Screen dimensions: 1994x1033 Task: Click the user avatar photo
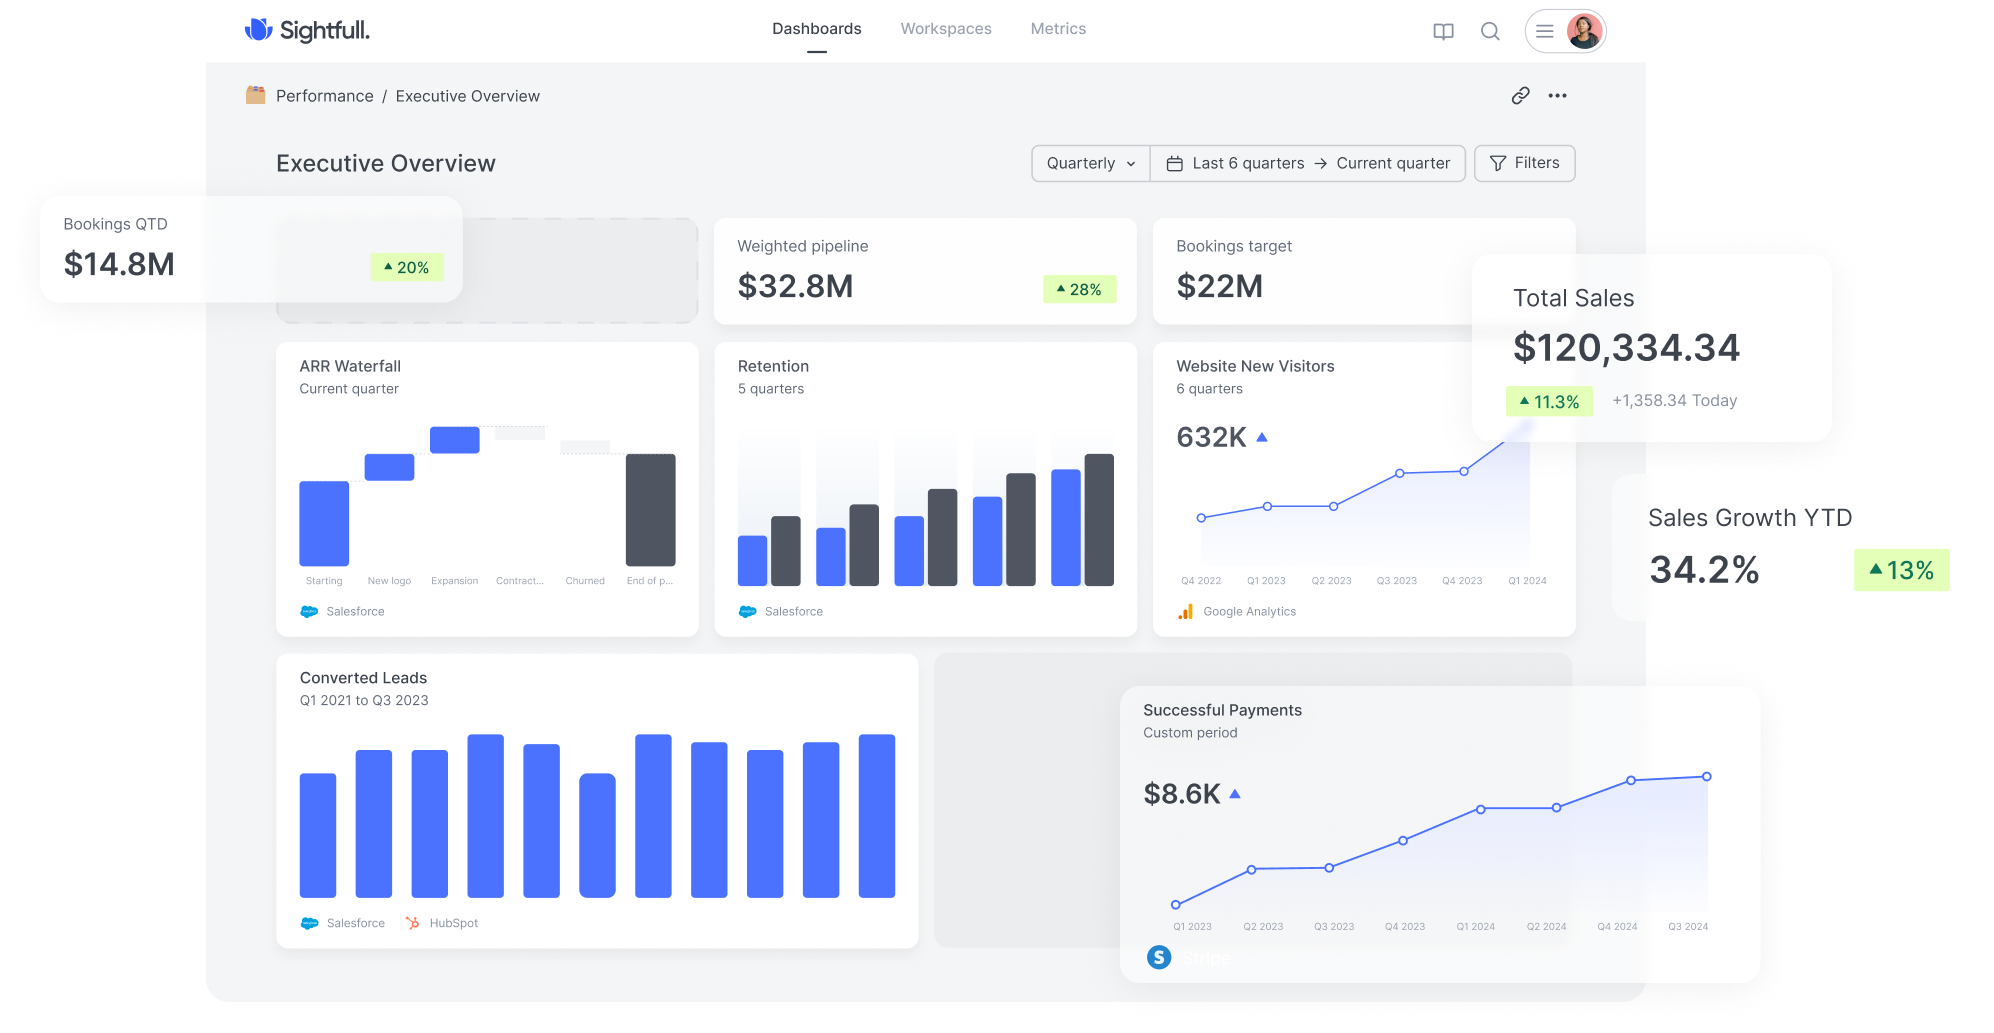pyautogui.click(x=1584, y=31)
